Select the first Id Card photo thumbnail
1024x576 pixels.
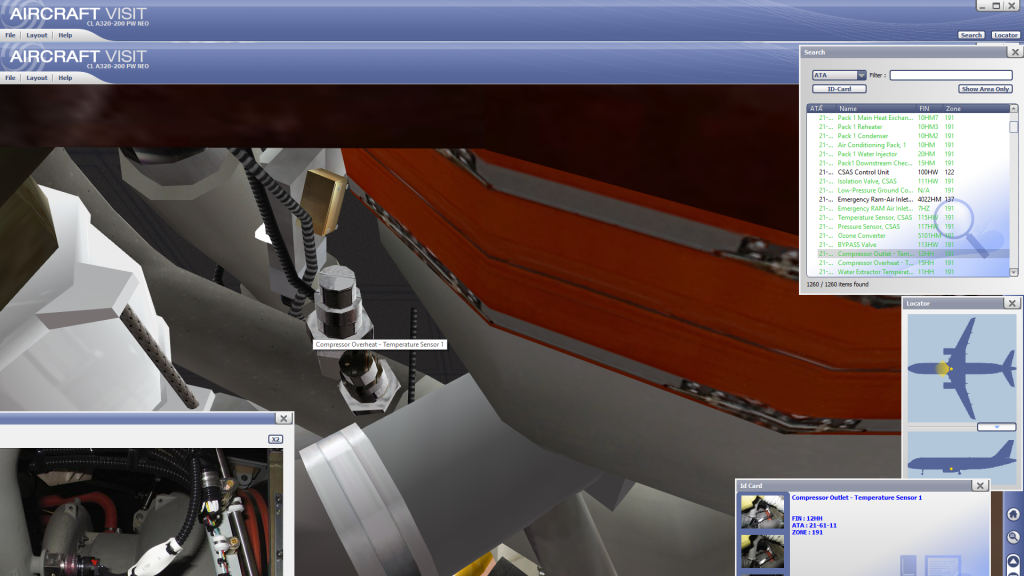pos(762,511)
